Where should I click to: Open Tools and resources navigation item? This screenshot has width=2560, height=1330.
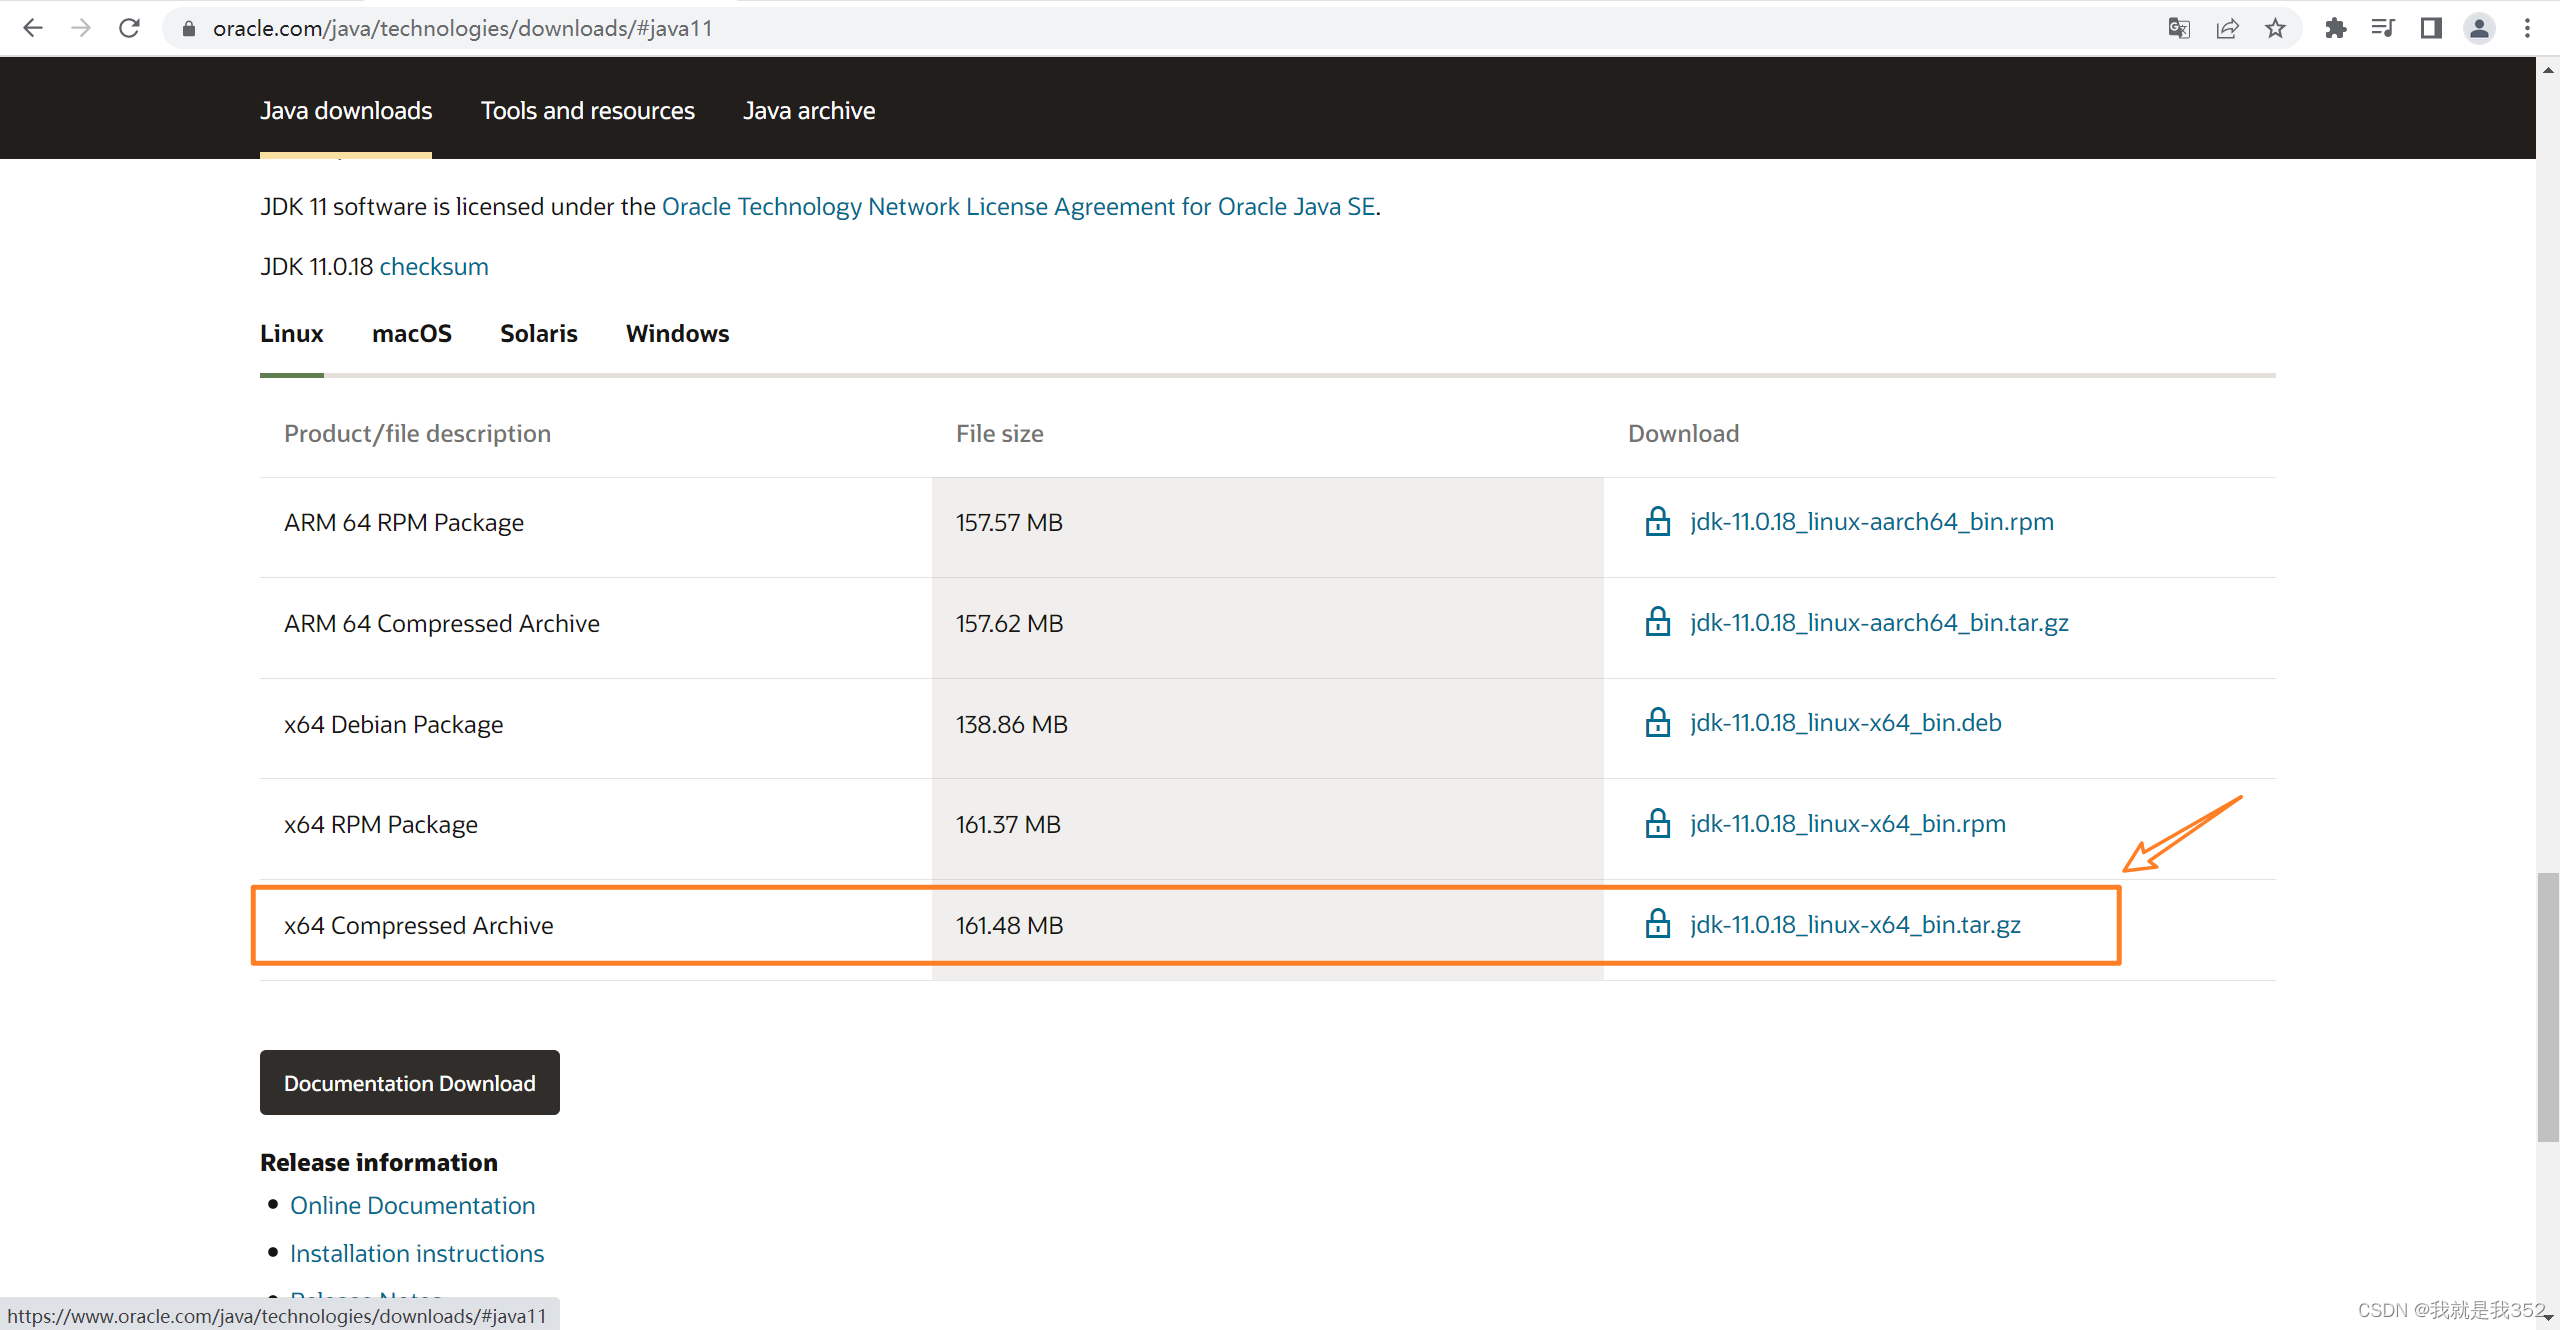tap(587, 111)
